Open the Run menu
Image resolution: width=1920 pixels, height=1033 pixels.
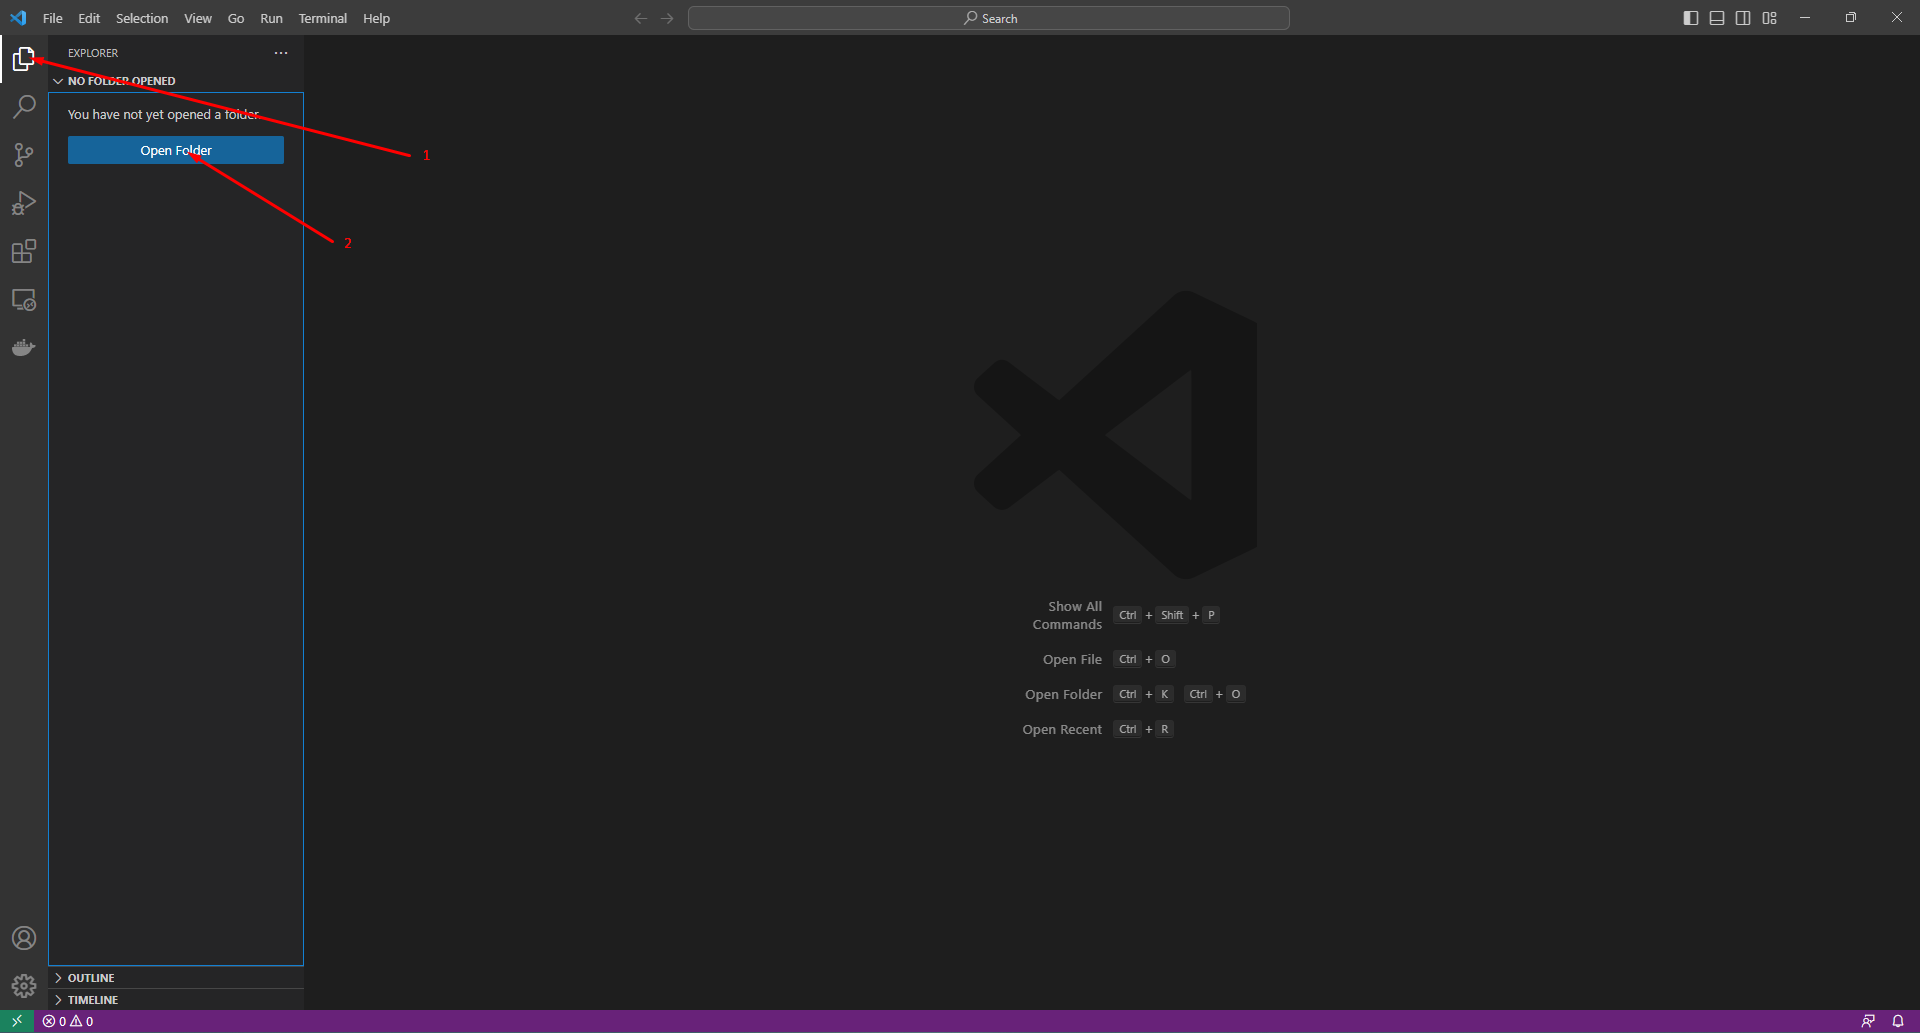(x=271, y=18)
